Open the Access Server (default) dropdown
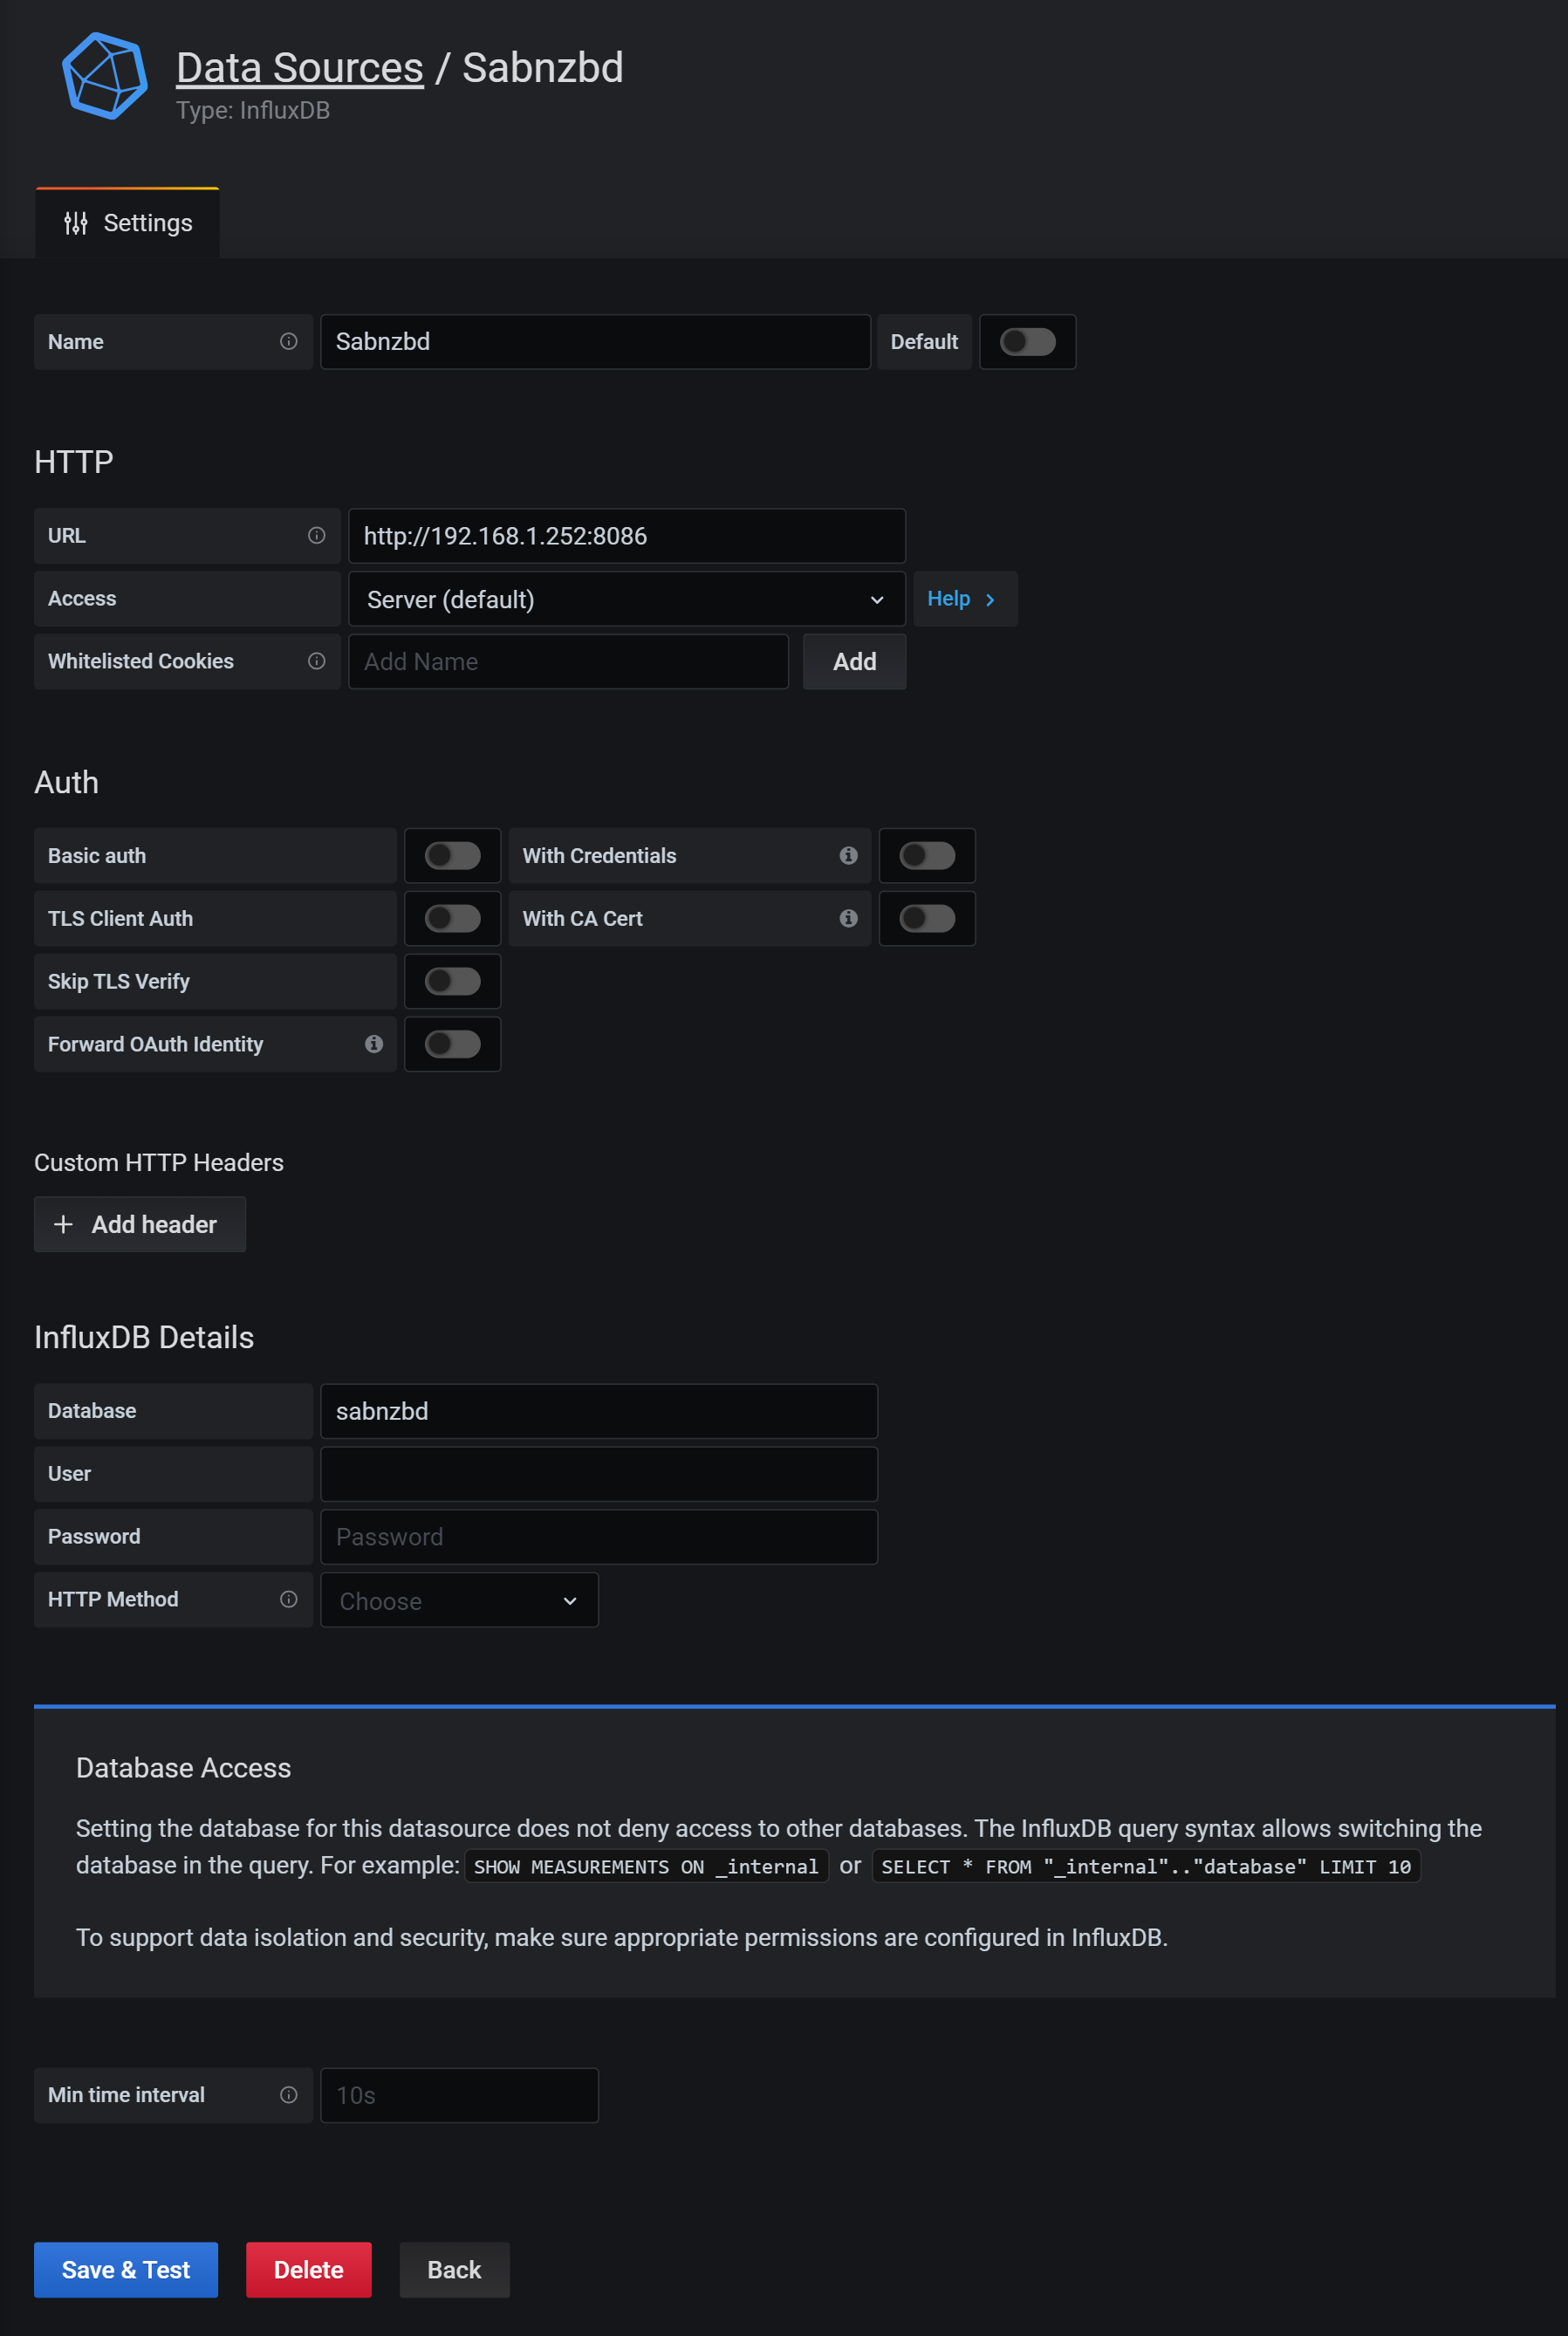This screenshot has height=2336, width=1568. pos(627,599)
